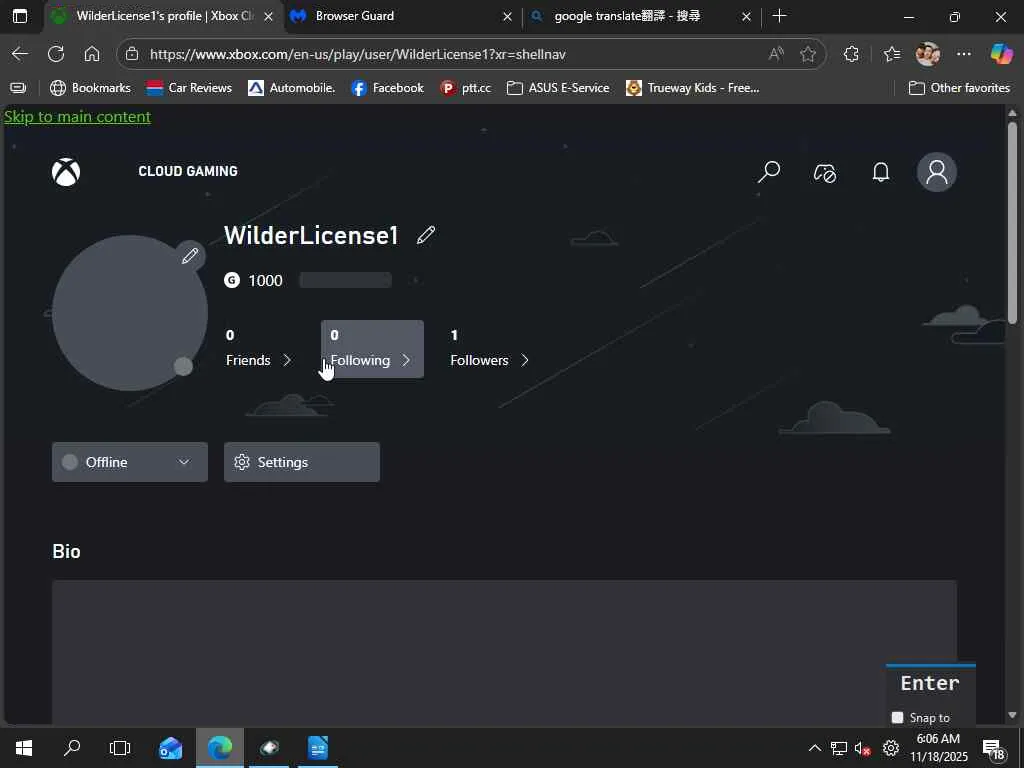Viewport: 1024px width, 768px height.
Task: Open Edge settings and more menu
Action: tap(963, 54)
